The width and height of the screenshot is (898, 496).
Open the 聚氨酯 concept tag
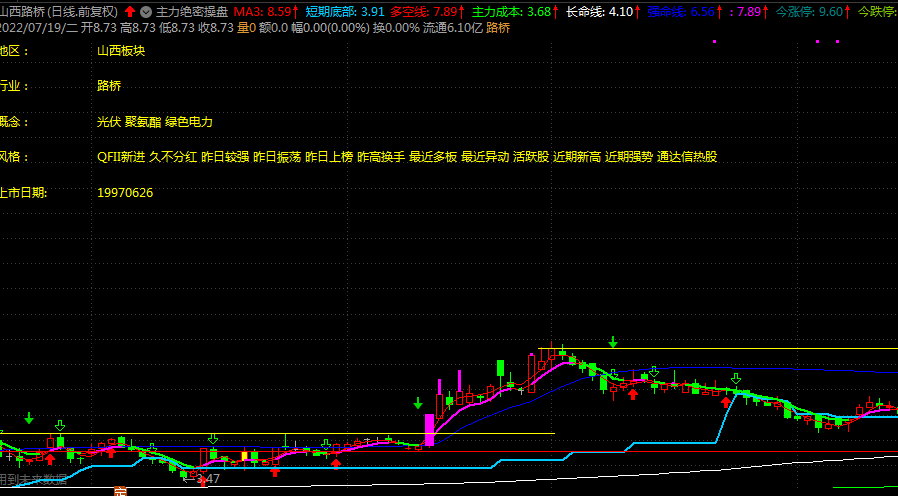[x=143, y=121]
